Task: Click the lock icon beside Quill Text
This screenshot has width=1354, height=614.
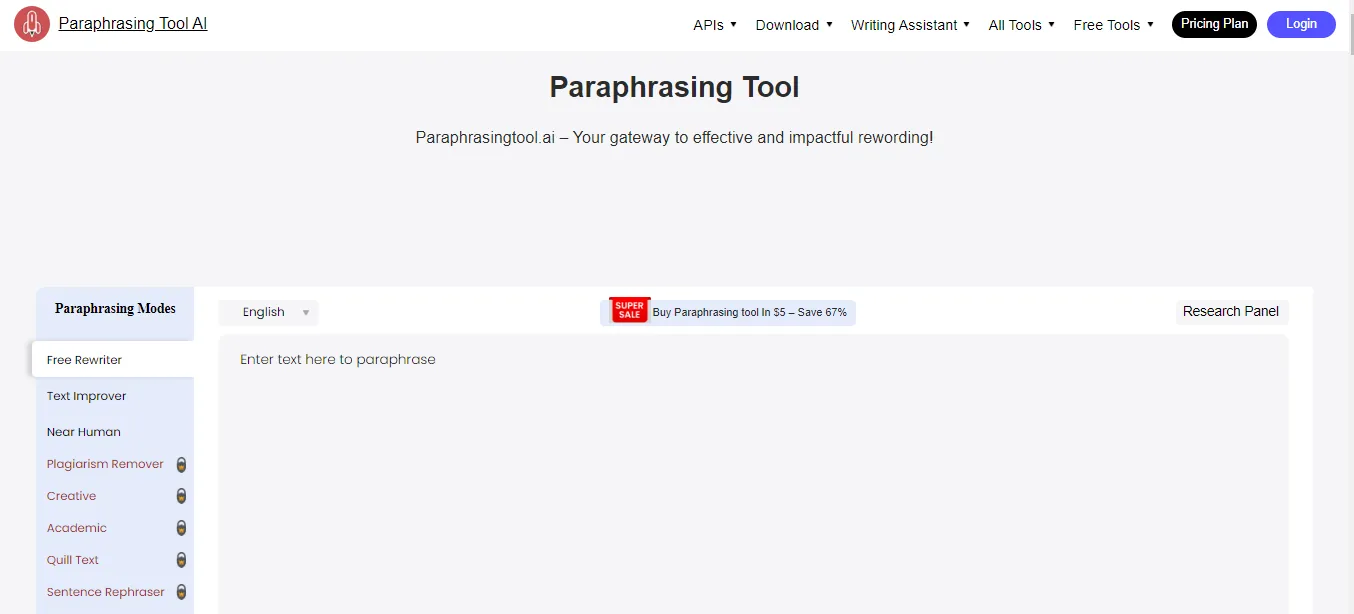Action: pyautogui.click(x=181, y=560)
